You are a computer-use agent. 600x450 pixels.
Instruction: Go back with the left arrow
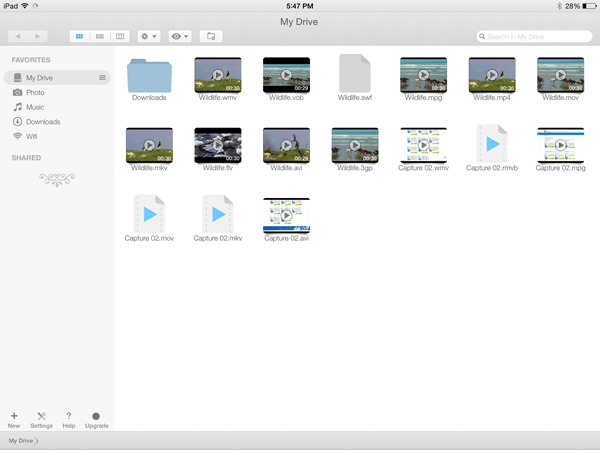(17, 36)
